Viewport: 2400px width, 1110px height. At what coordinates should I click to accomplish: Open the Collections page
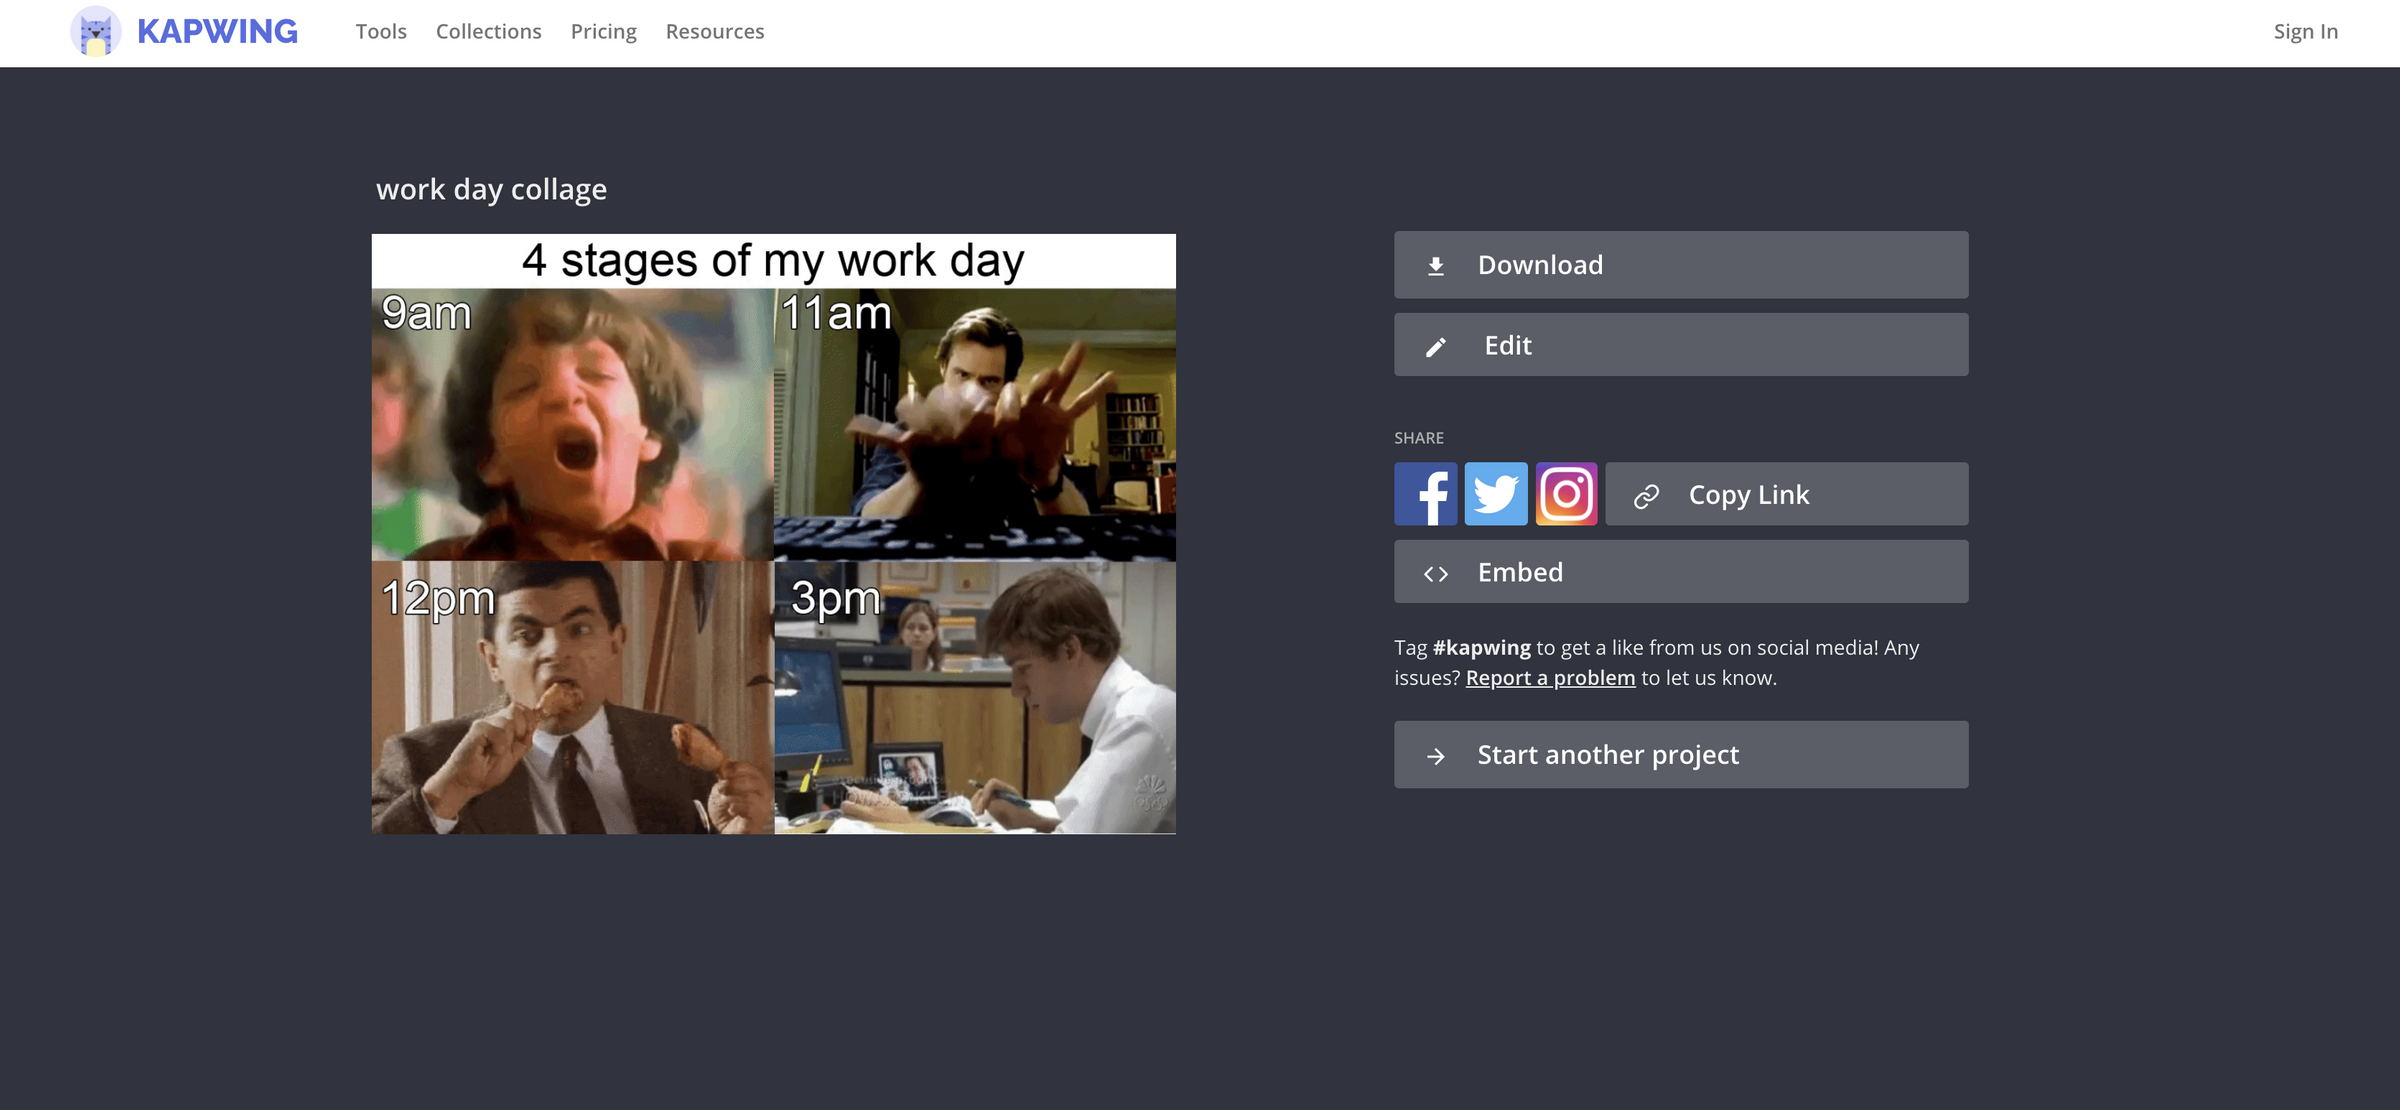pyautogui.click(x=488, y=31)
